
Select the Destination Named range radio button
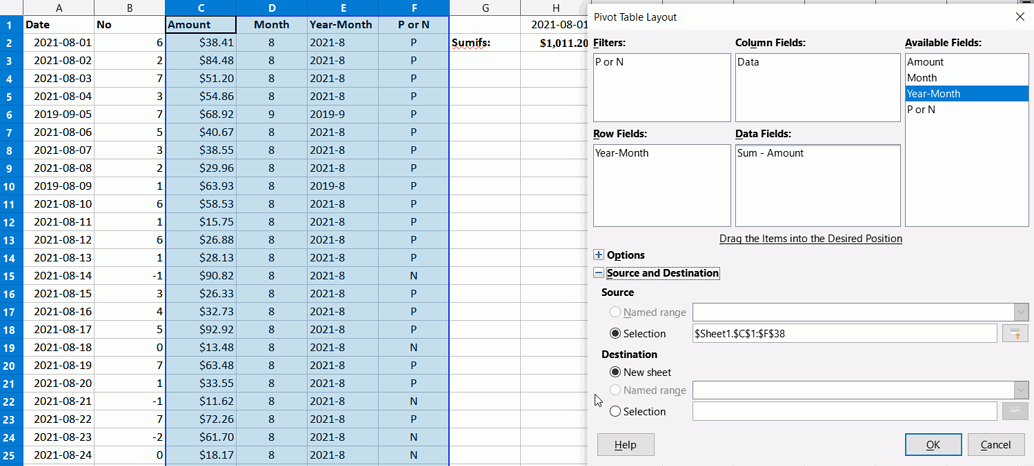(615, 390)
